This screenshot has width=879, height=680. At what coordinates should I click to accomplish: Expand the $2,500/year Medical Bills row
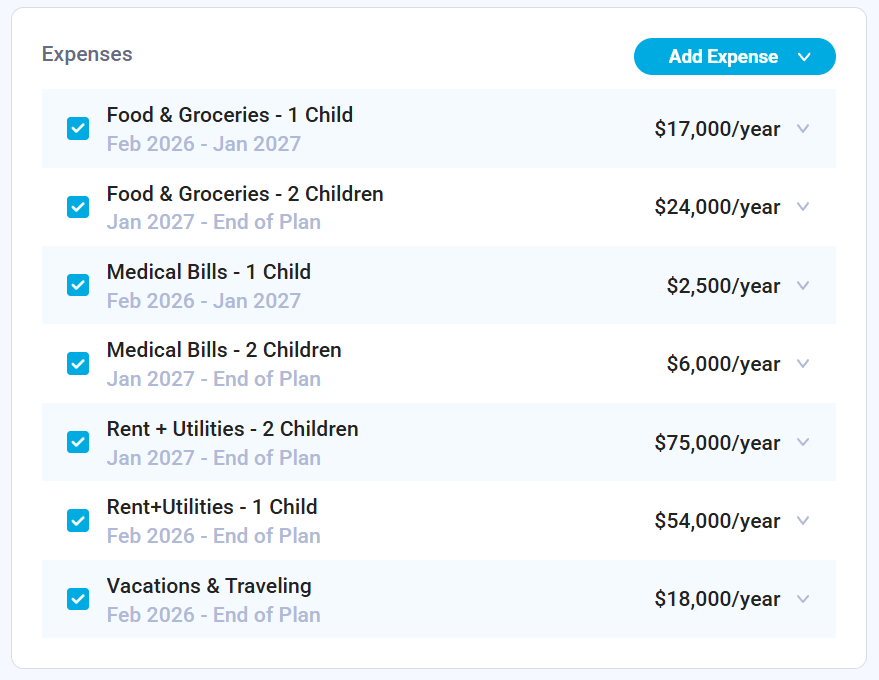802,286
